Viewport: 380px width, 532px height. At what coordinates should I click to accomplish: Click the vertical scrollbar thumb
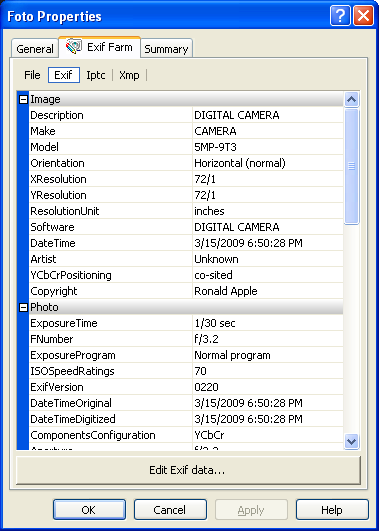tap(352, 166)
